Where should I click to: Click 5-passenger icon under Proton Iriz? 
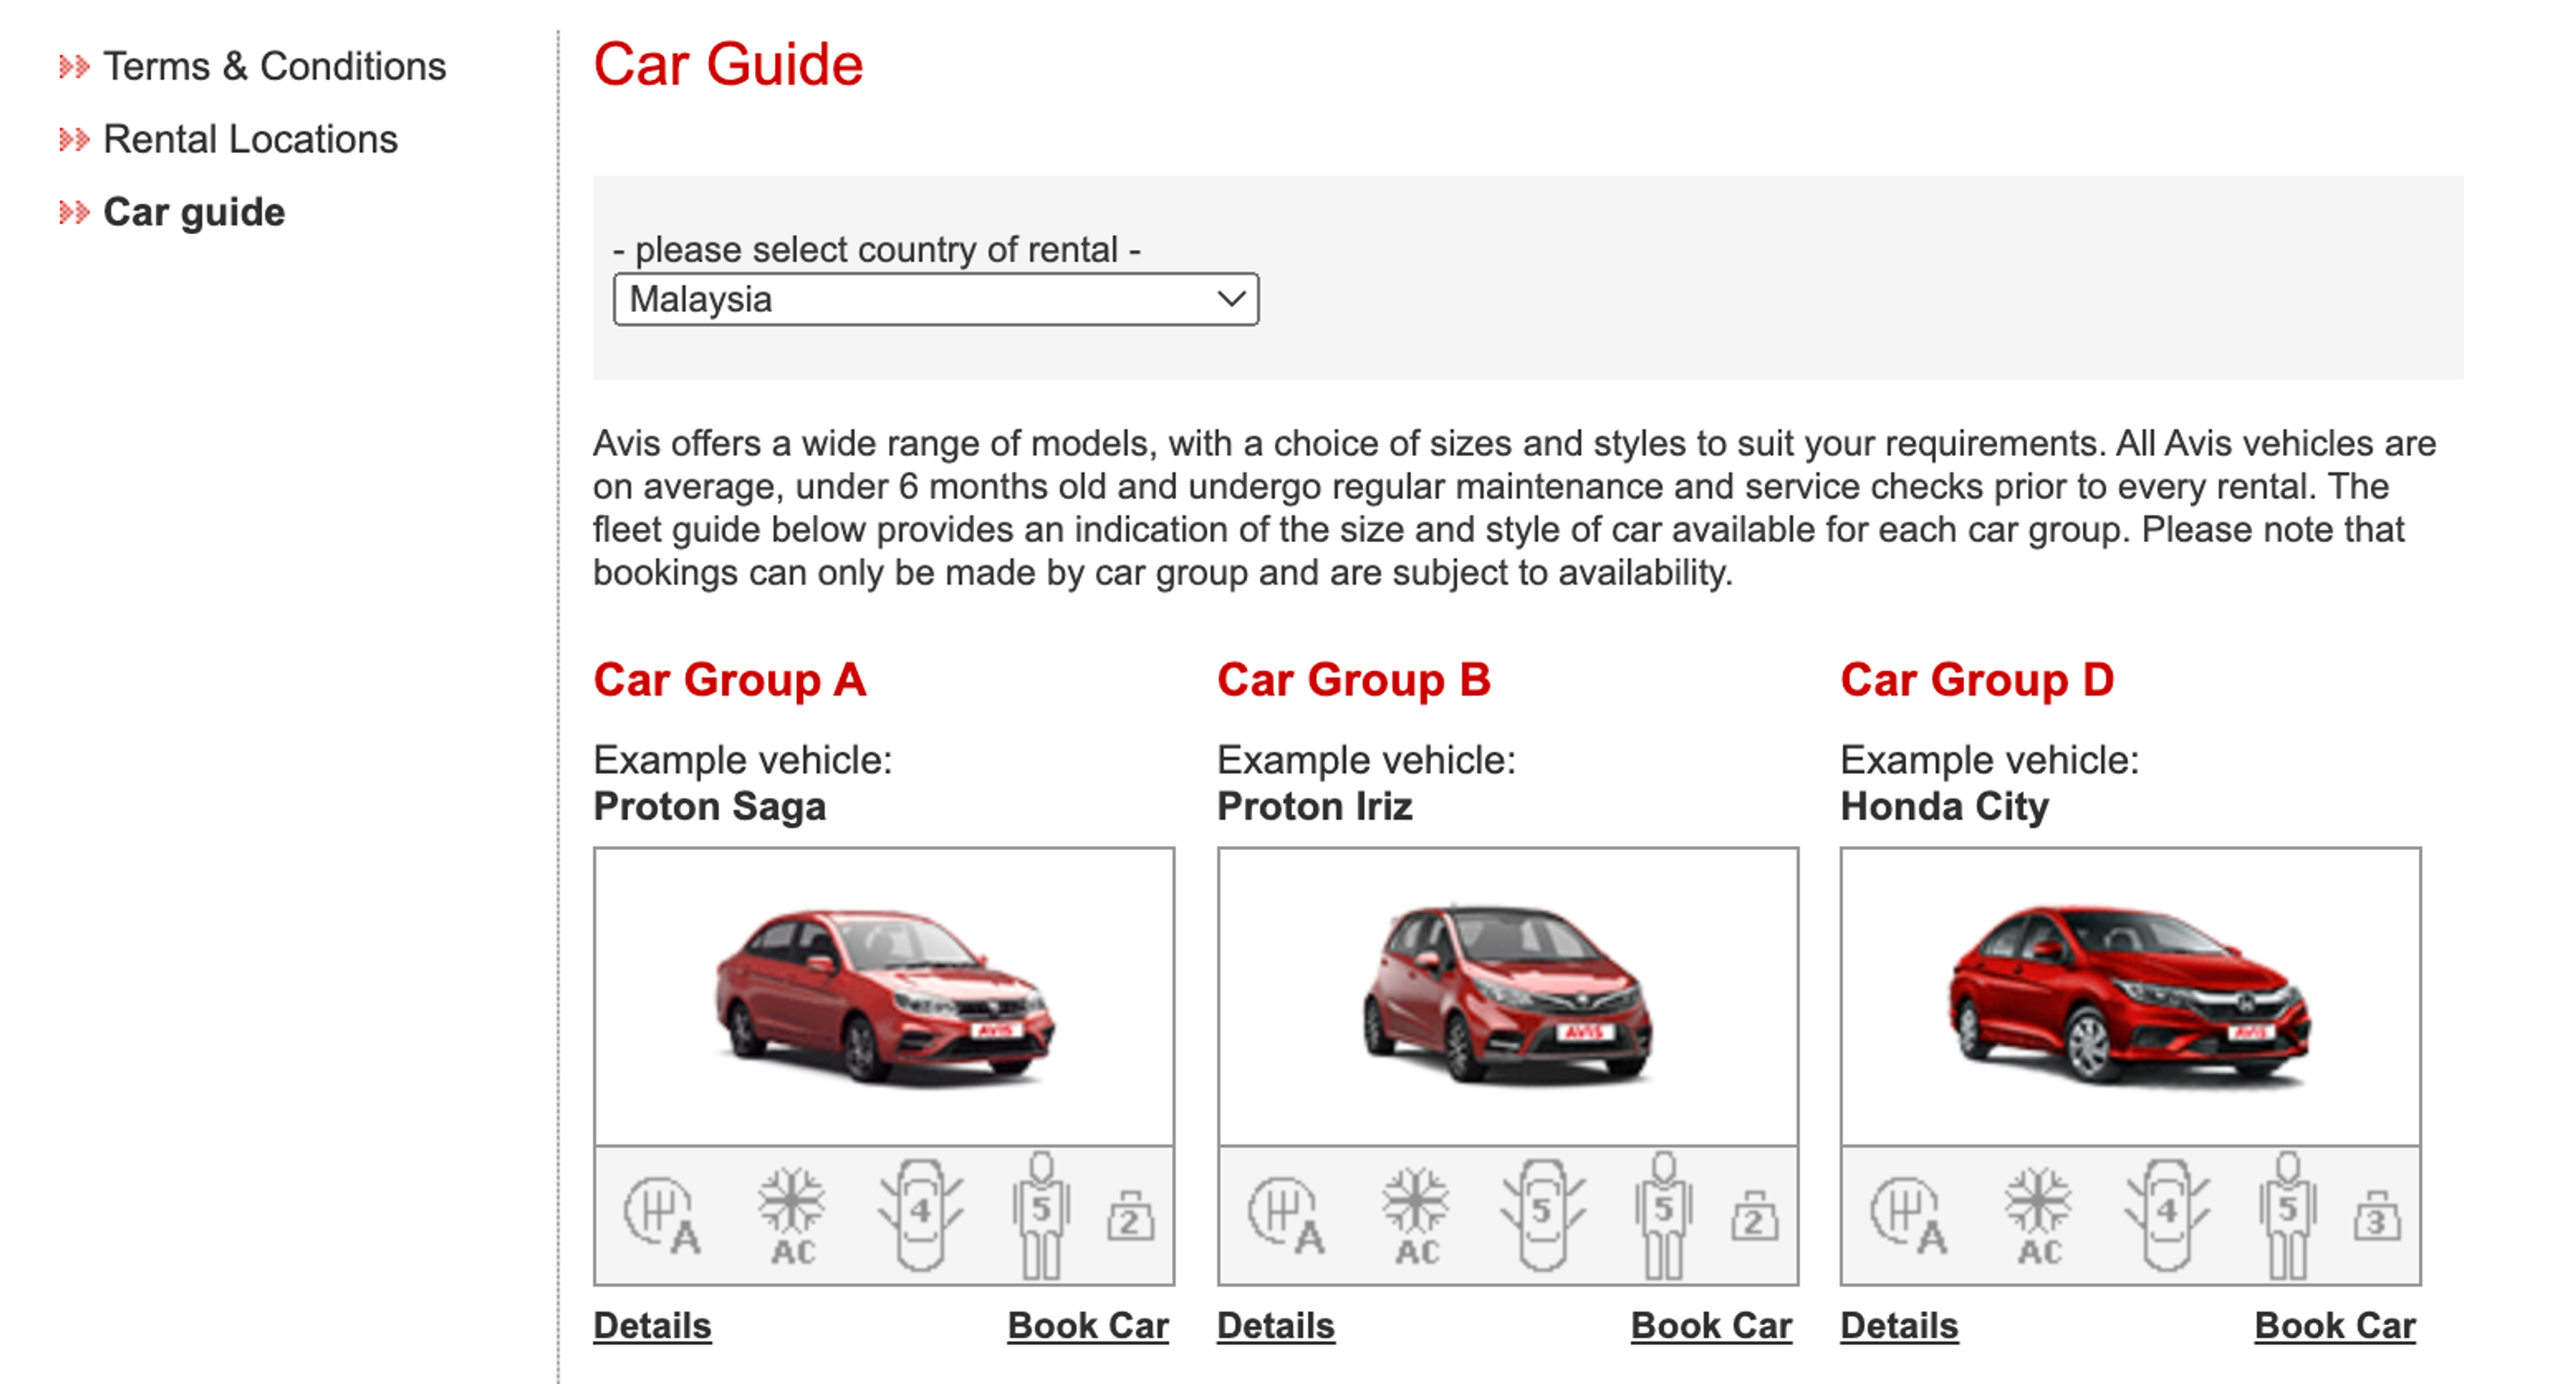(1664, 1215)
